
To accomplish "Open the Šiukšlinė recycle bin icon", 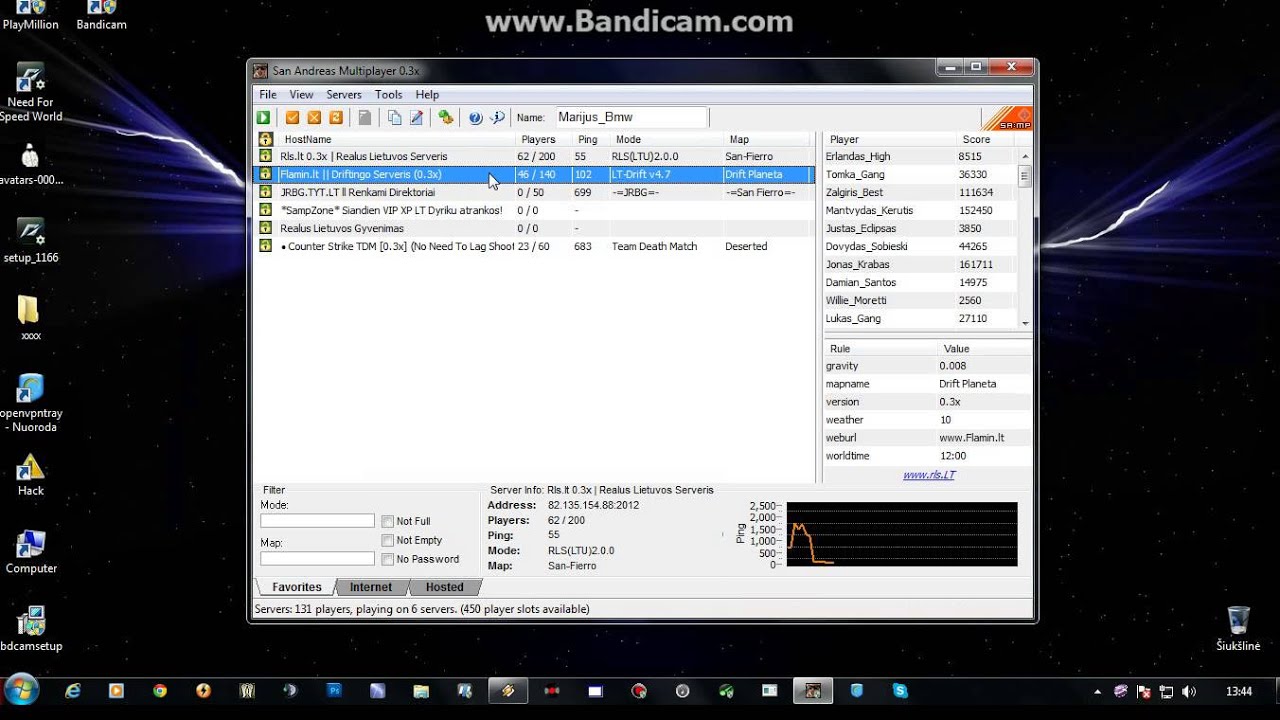I will point(1238,629).
